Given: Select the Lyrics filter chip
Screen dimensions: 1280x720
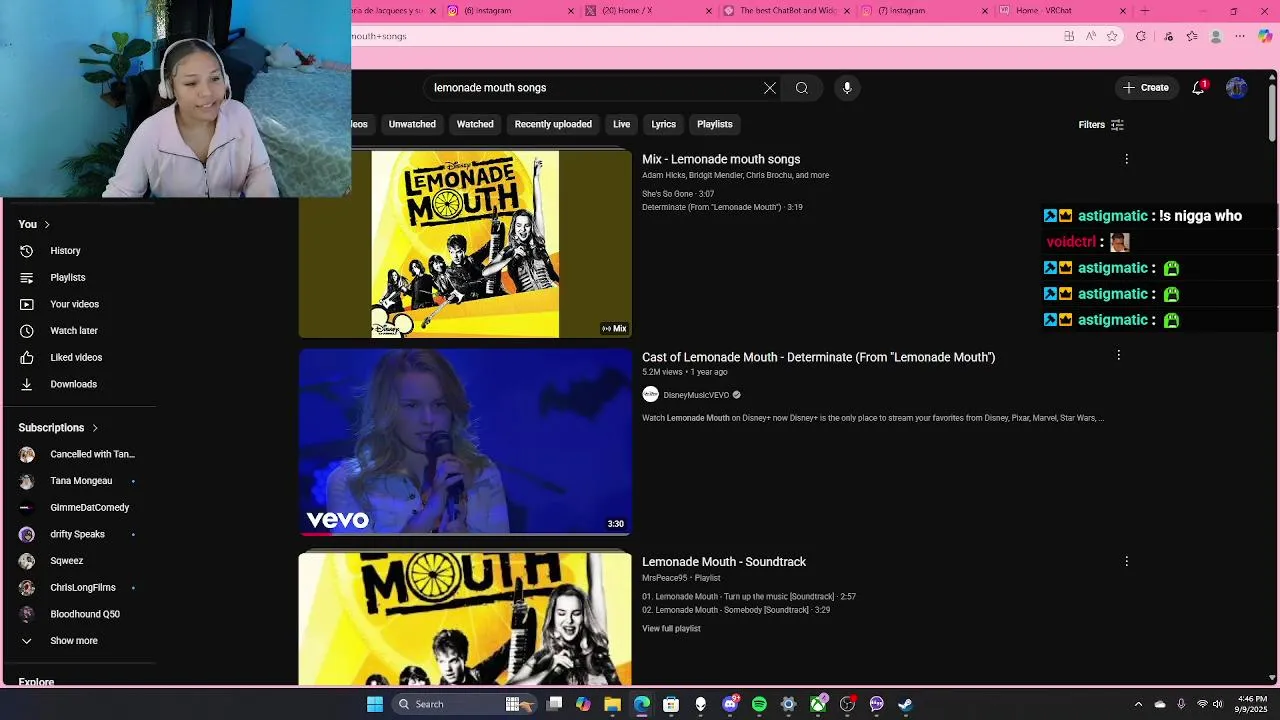Looking at the screenshot, I should point(664,124).
